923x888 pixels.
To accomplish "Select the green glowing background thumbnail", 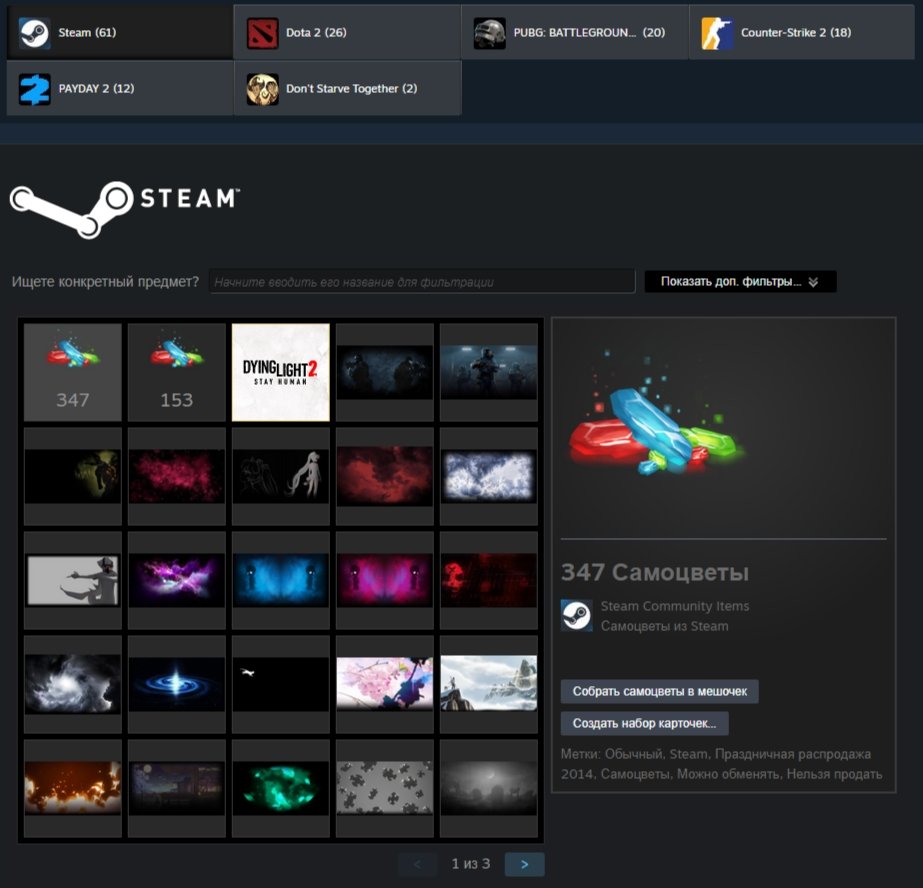I will coord(281,788).
